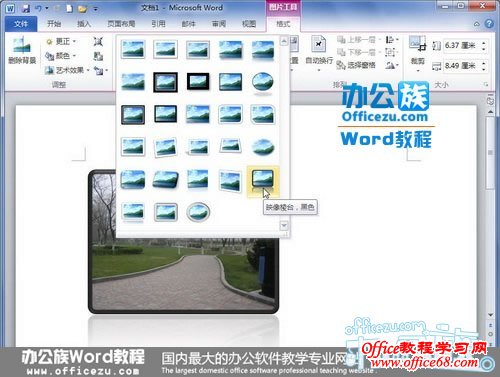Apply the Reflected Rounded Rectangle style

click(x=263, y=50)
